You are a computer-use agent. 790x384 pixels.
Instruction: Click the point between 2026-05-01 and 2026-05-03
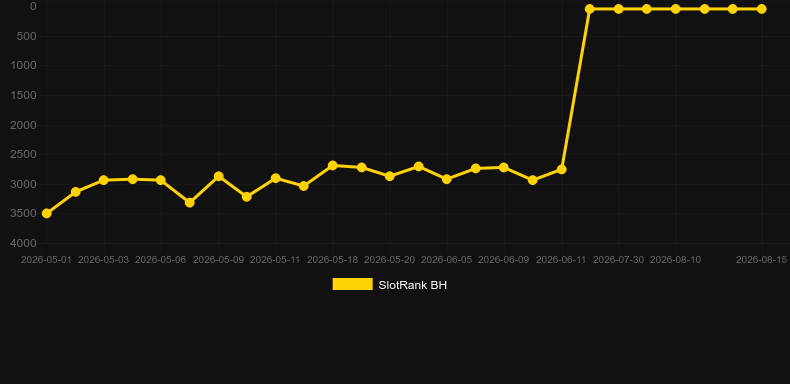click(76, 191)
